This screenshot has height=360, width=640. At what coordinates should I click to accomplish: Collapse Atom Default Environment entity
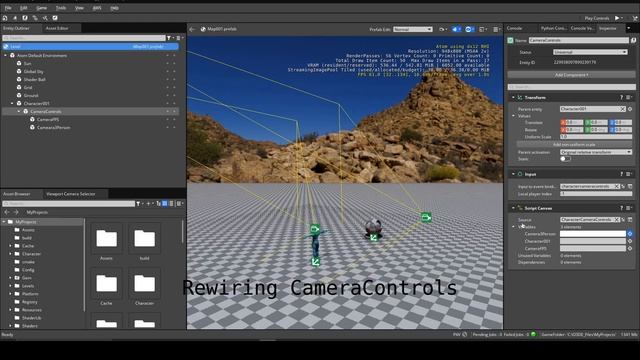[6, 56]
